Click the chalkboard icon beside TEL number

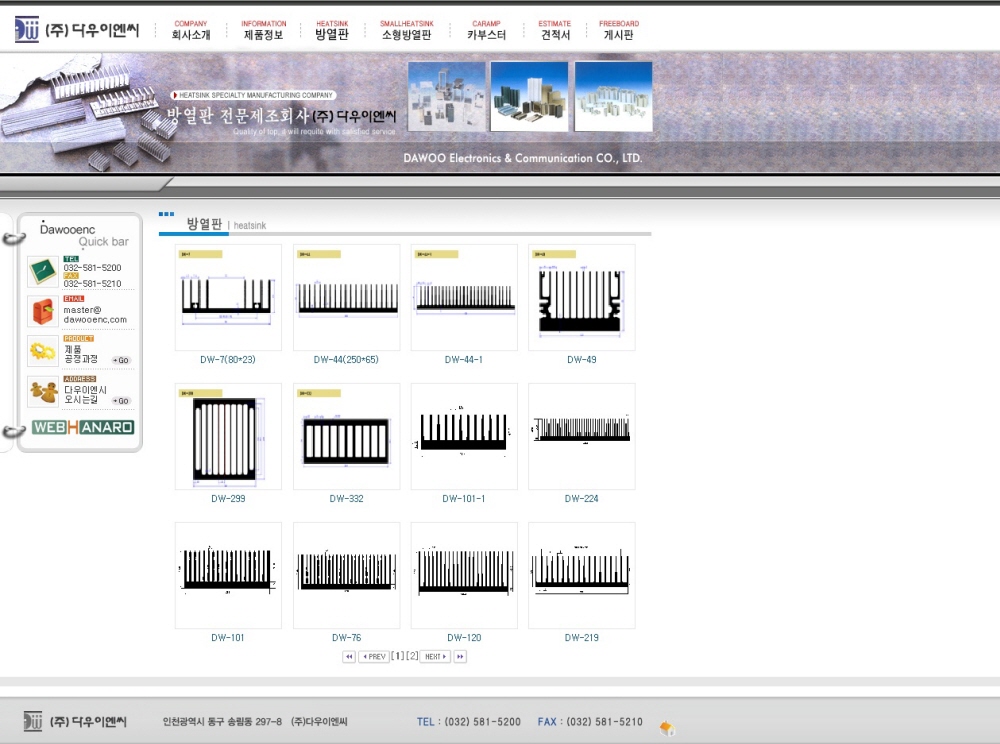pyautogui.click(x=43, y=271)
